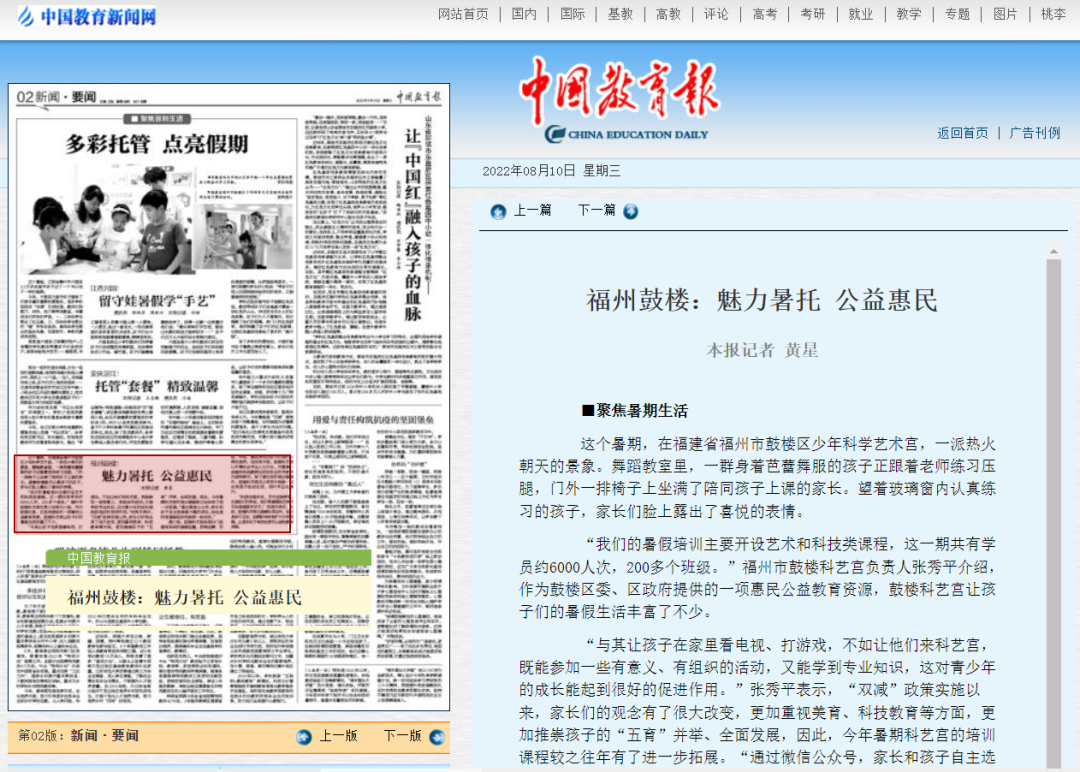
Task: Click the ■聚焦暑期生活 subheading
Action: pos(634,411)
